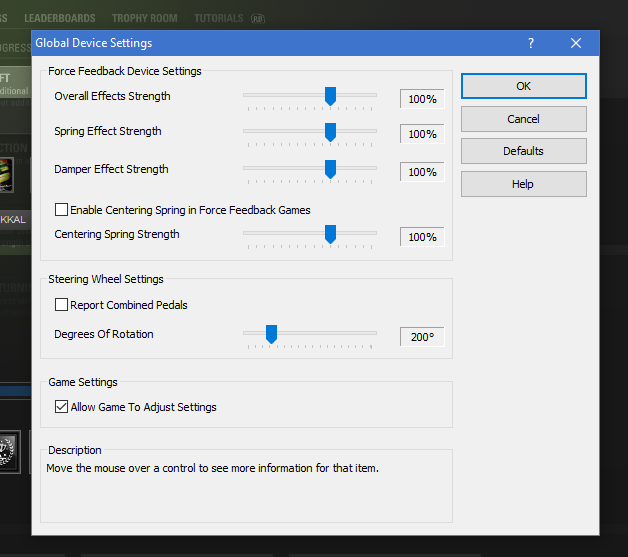Switch to the Leaderboards tab
Viewport: 628px width, 557px height.
60,18
